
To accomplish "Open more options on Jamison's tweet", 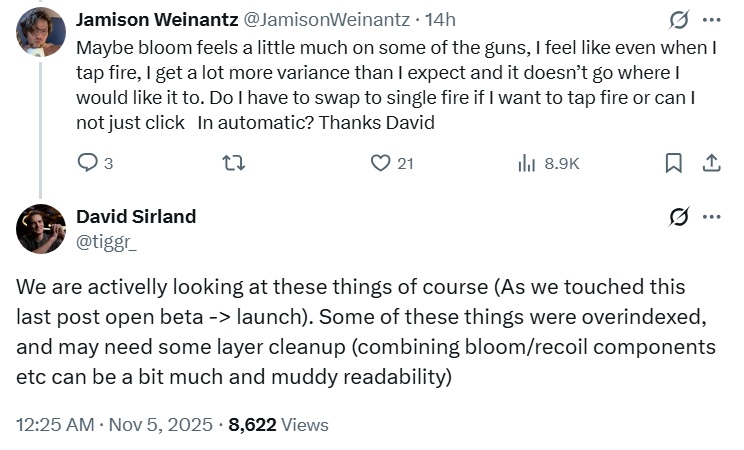I will (x=712, y=20).
